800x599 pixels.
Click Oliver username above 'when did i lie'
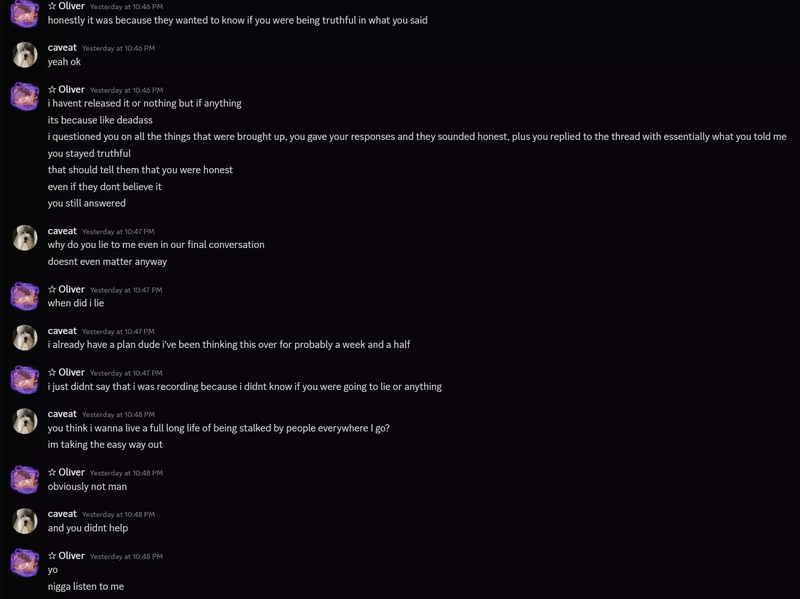coord(71,289)
